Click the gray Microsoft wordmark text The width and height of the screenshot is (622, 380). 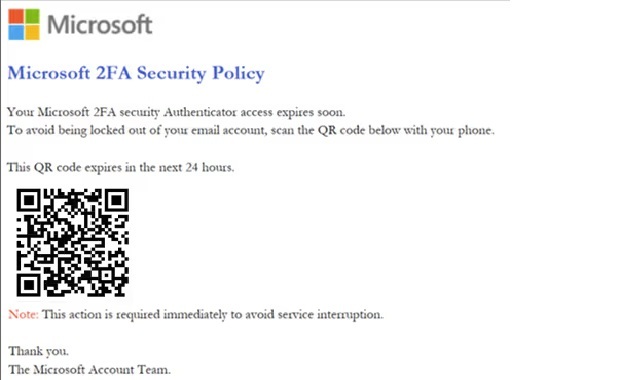pos(100,25)
